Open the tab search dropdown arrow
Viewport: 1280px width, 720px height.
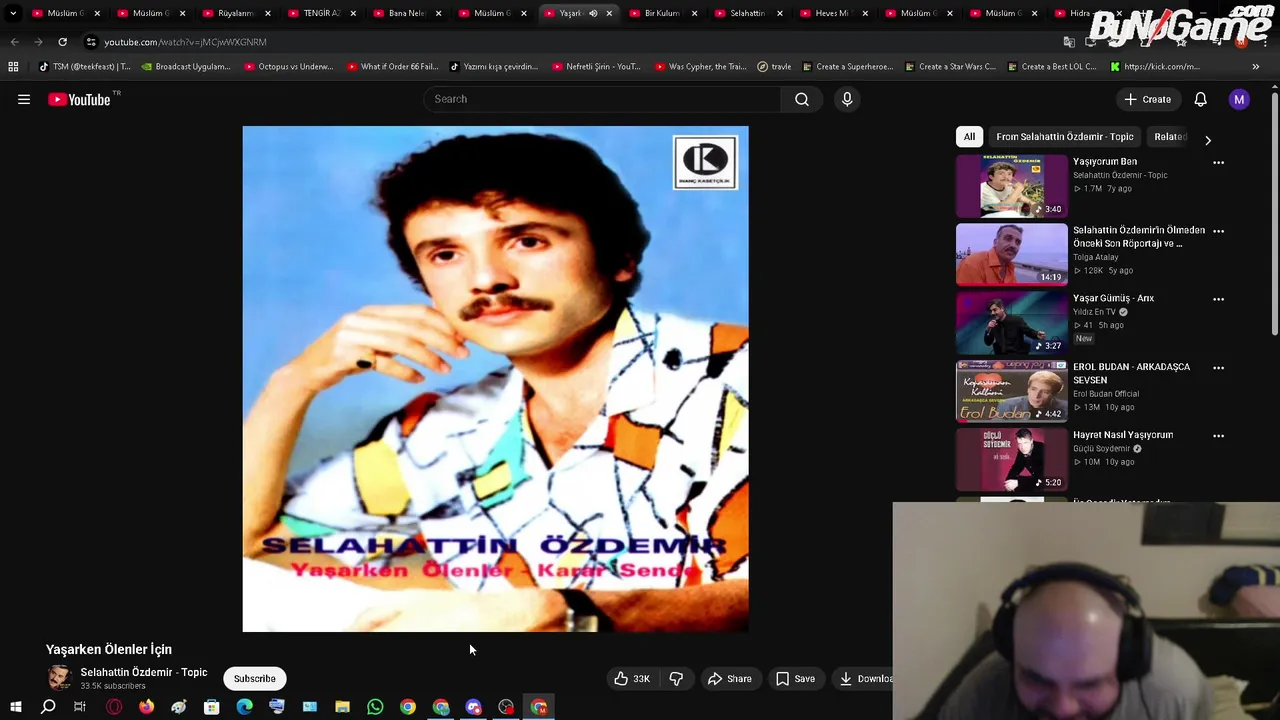coord(13,13)
